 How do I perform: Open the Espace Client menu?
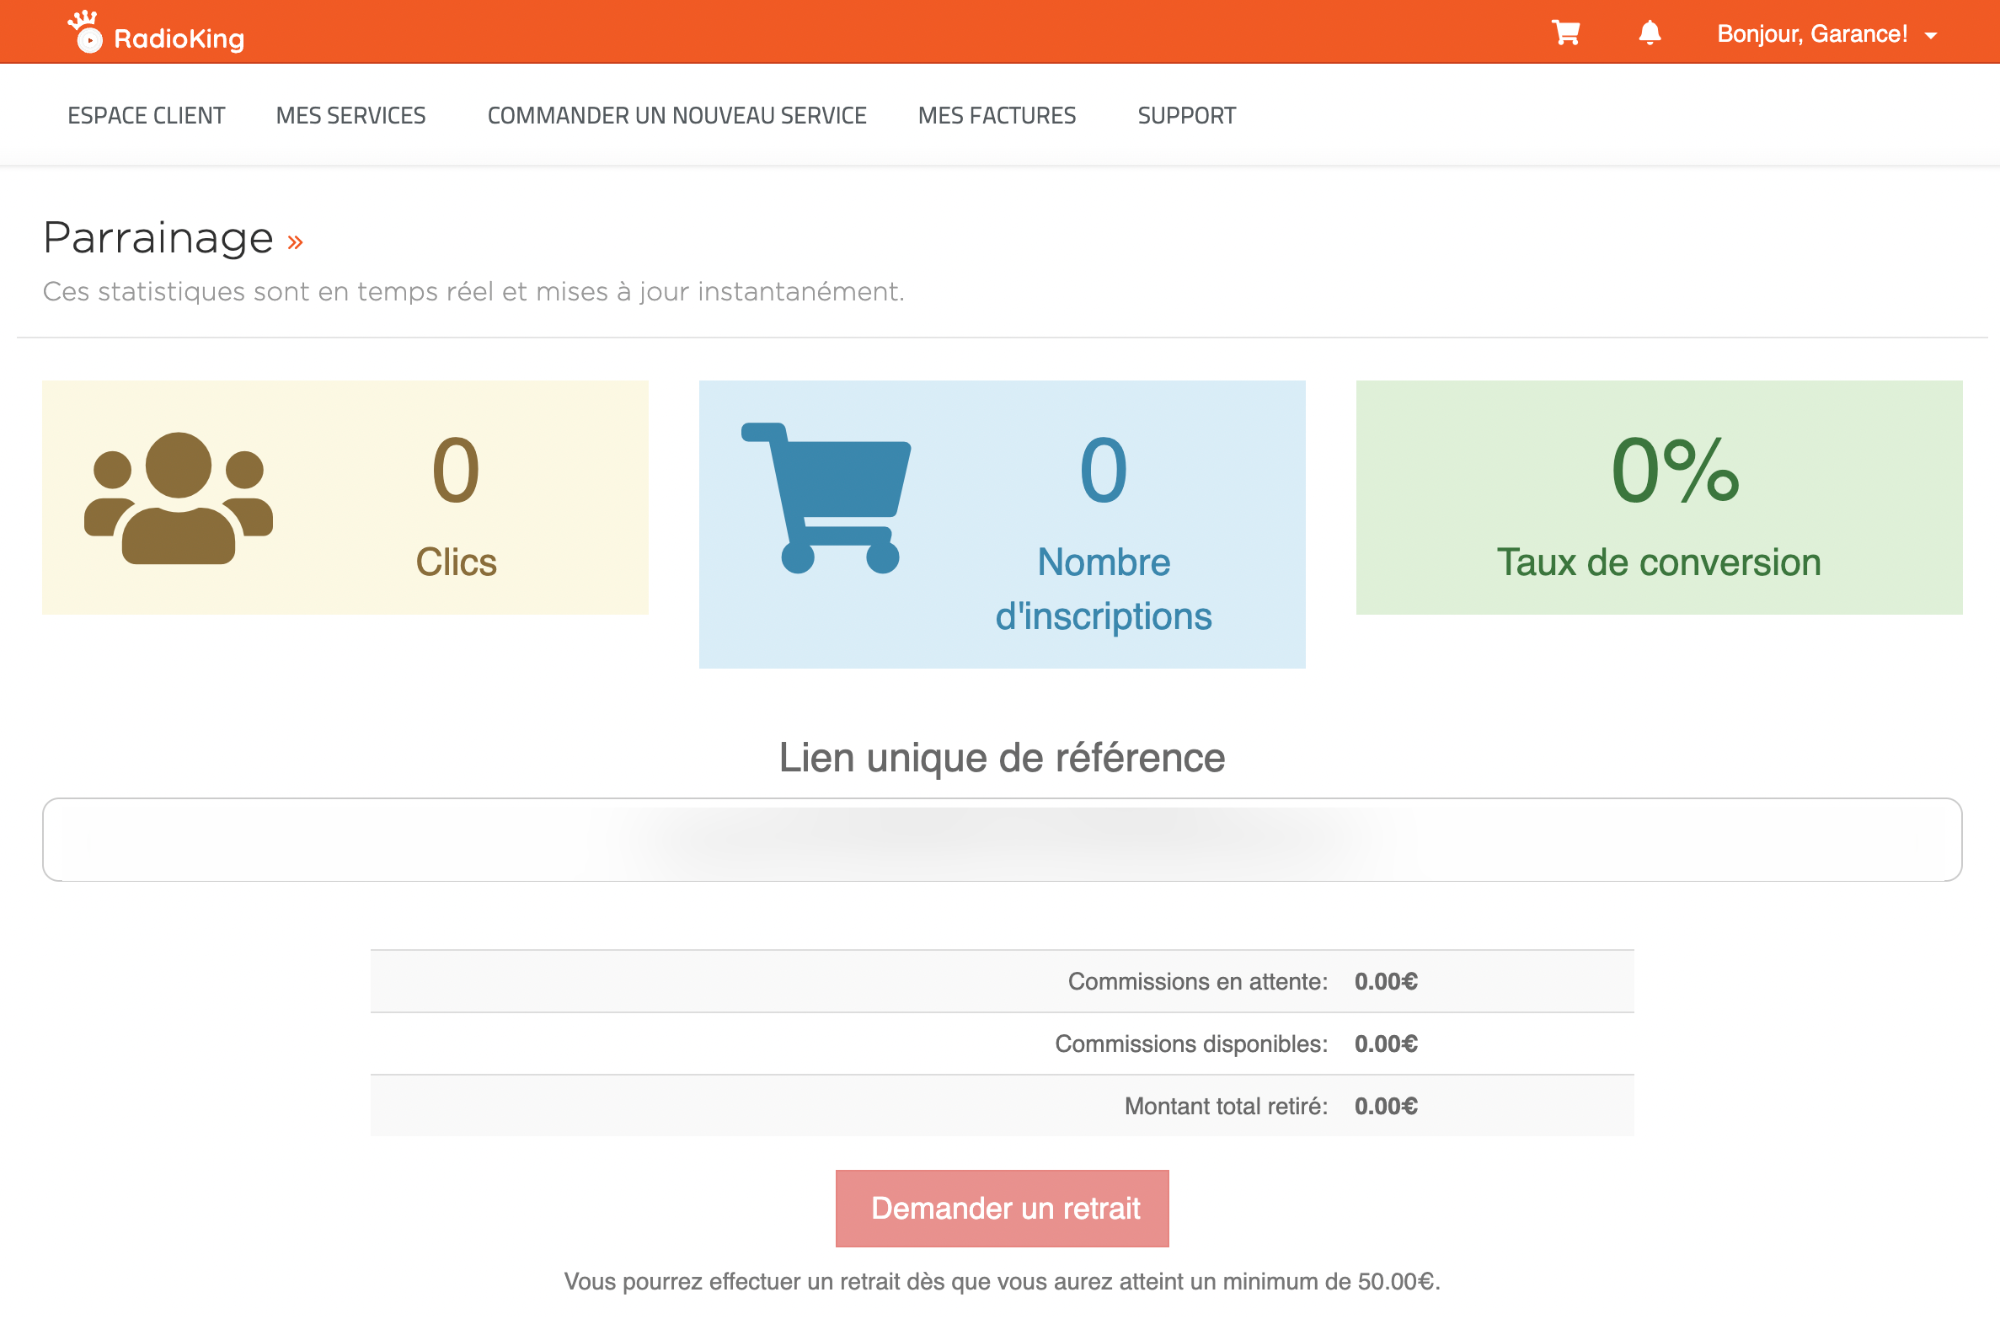(146, 116)
